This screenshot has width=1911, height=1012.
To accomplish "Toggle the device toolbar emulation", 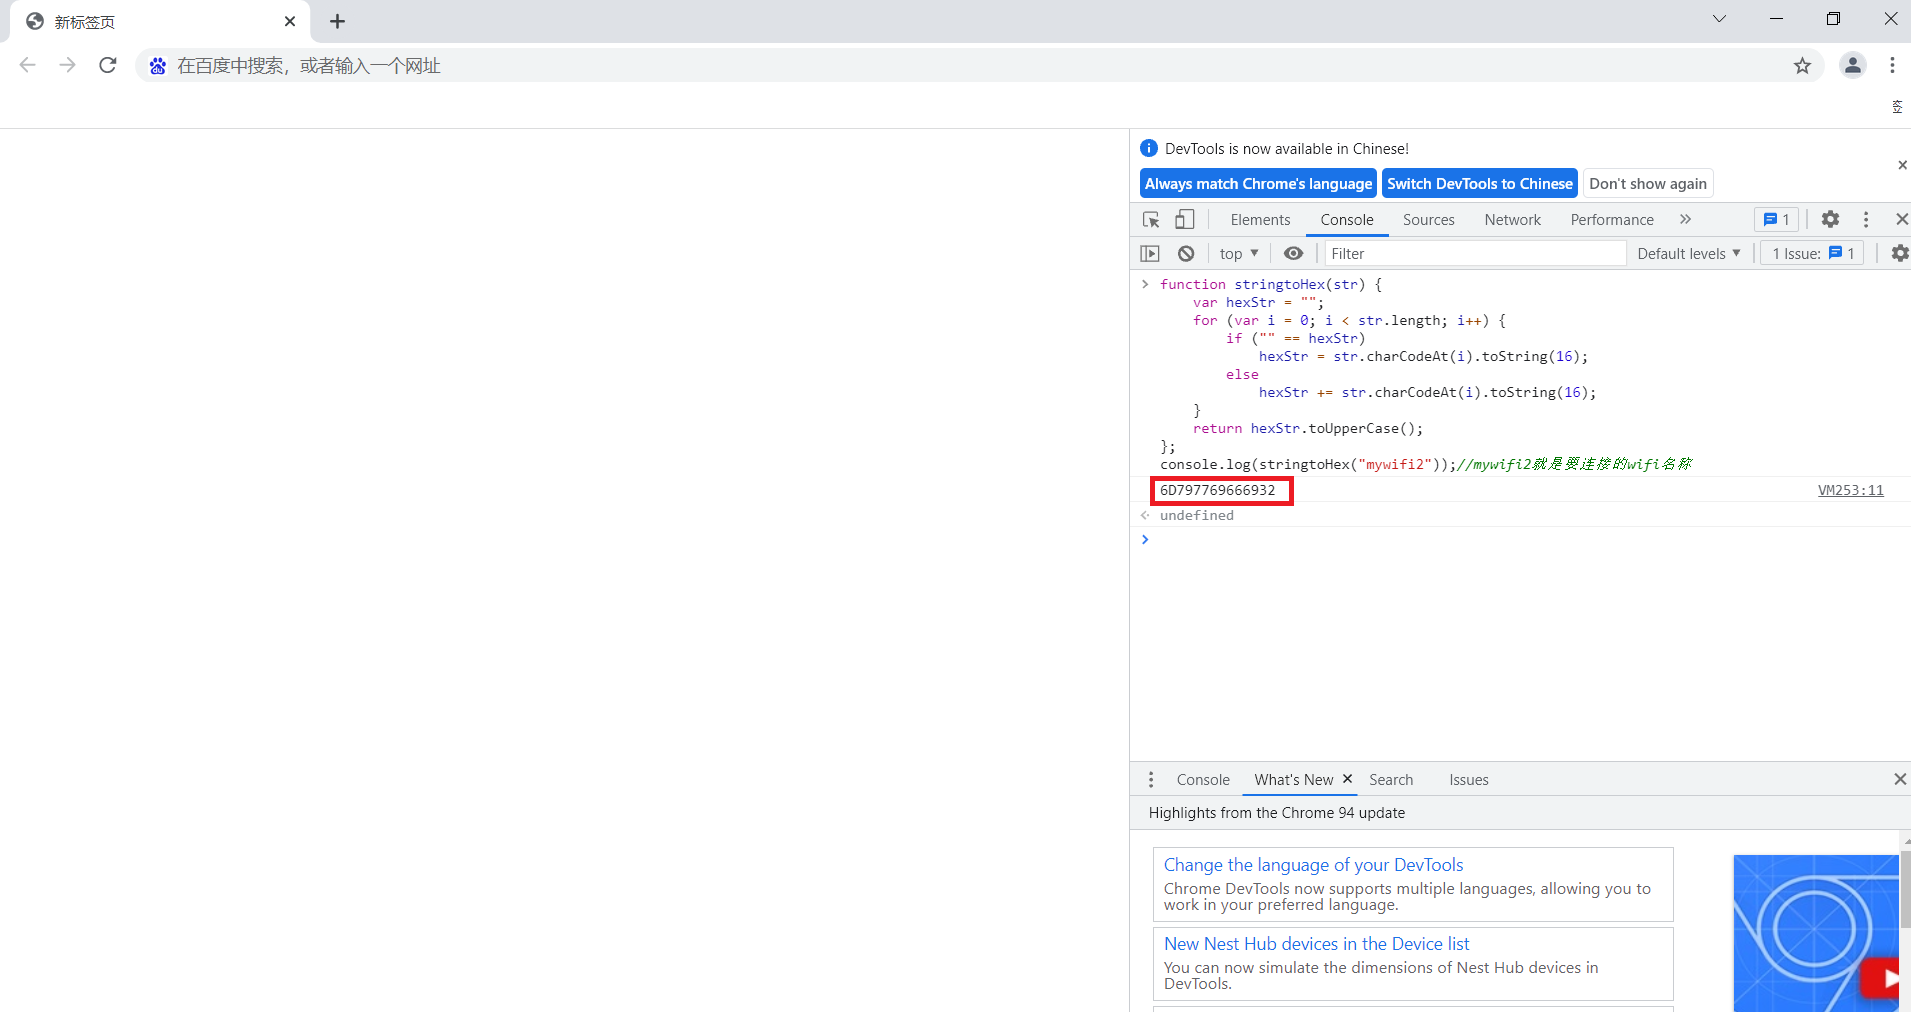I will 1185,219.
